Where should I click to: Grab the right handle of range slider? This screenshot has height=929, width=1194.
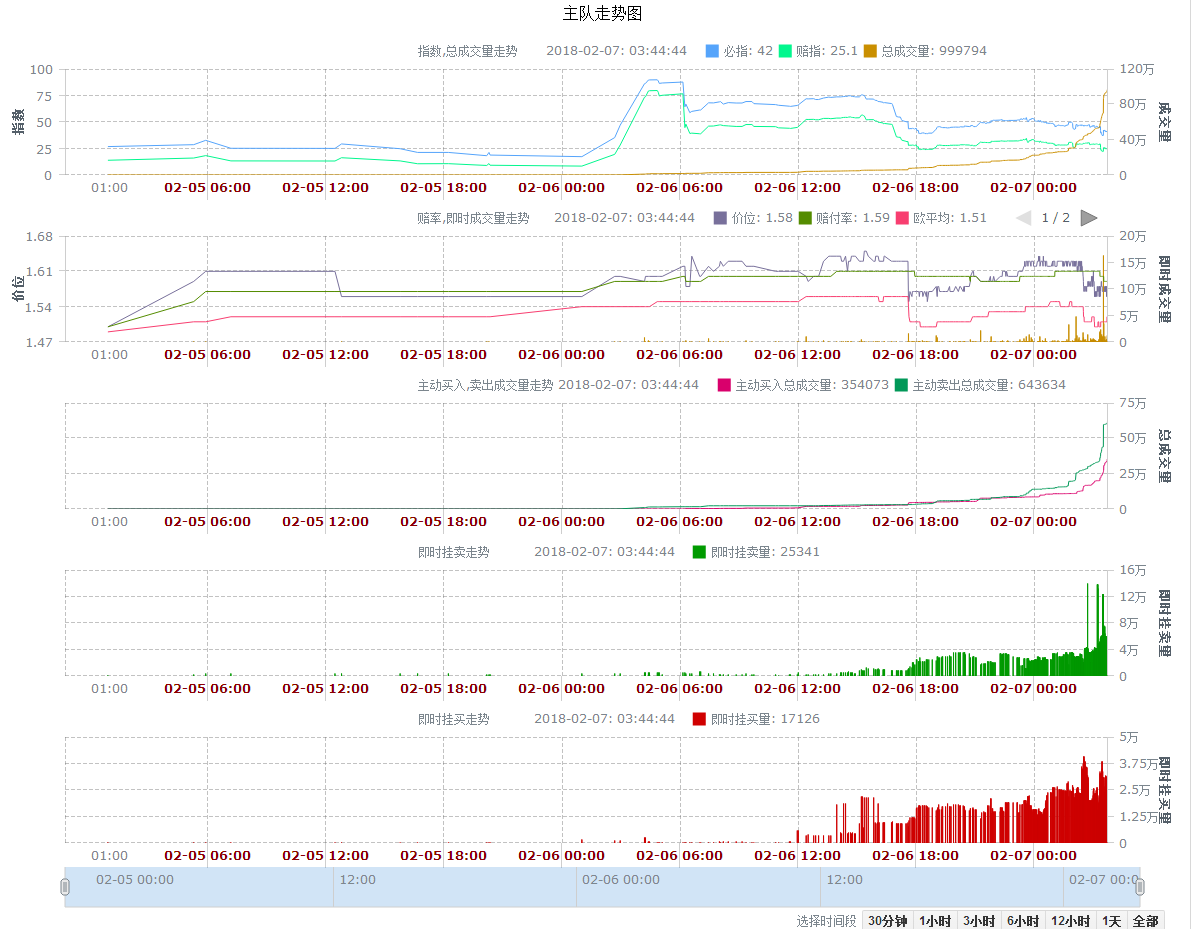[x=1140, y=886]
